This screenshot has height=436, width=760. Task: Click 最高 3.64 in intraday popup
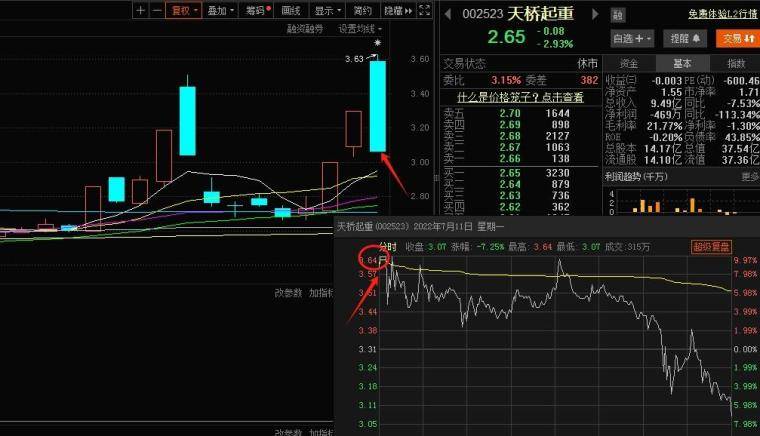530,247
